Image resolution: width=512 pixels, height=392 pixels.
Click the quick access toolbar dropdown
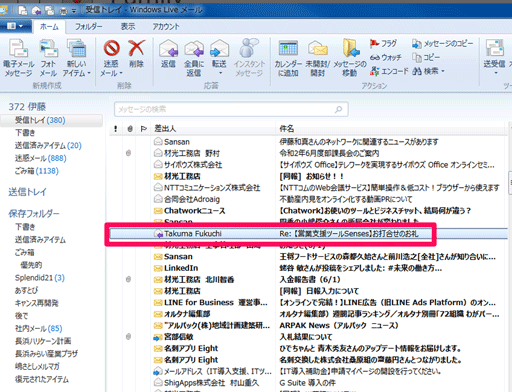click(74, 11)
